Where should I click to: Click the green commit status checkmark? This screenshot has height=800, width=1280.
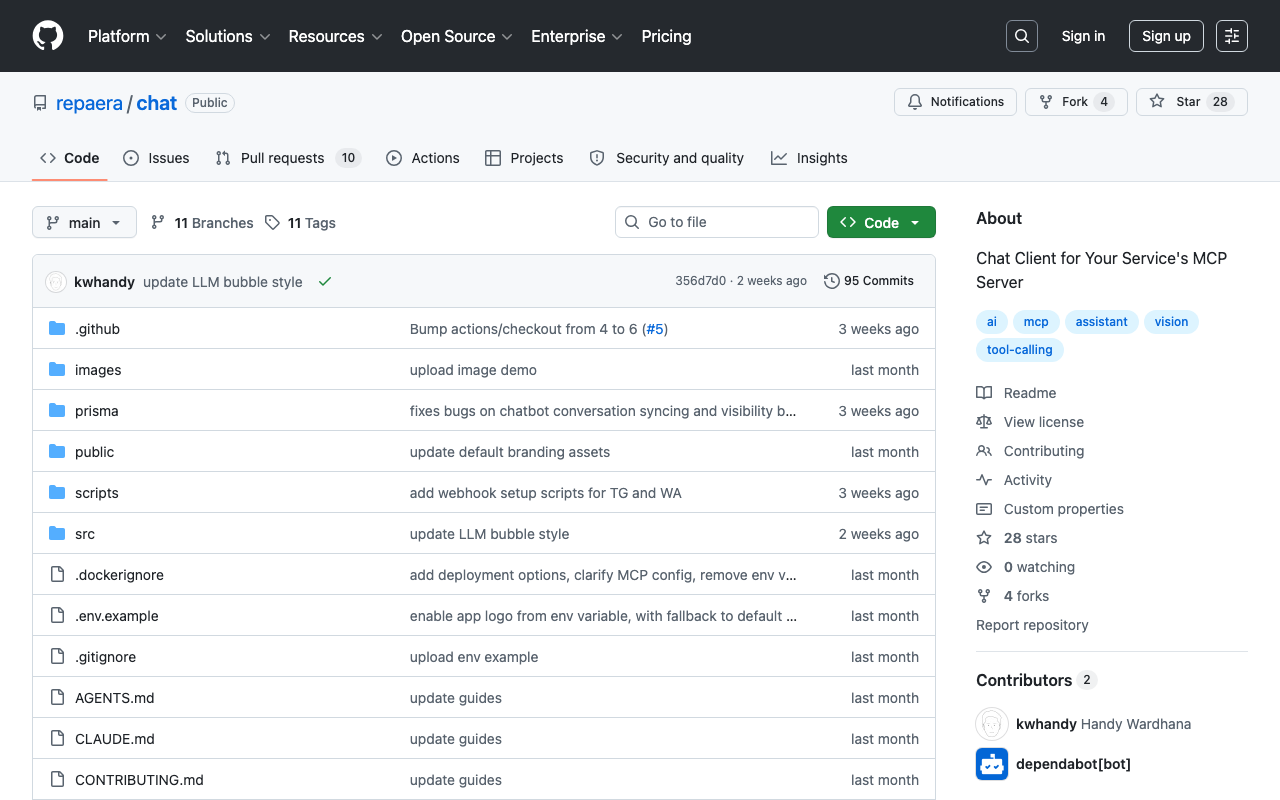click(325, 282)
